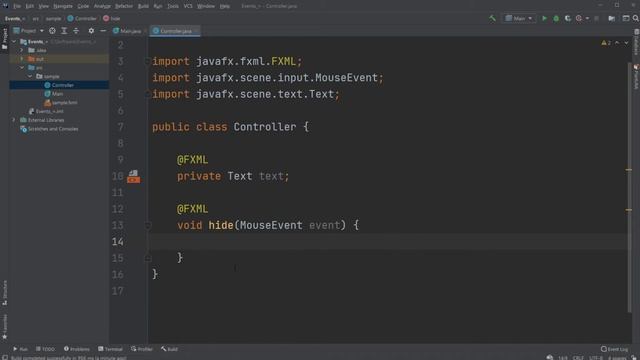Open the Terminal tool window button
Viewport: 640px width, 360px height.
[x=110, y=349]
